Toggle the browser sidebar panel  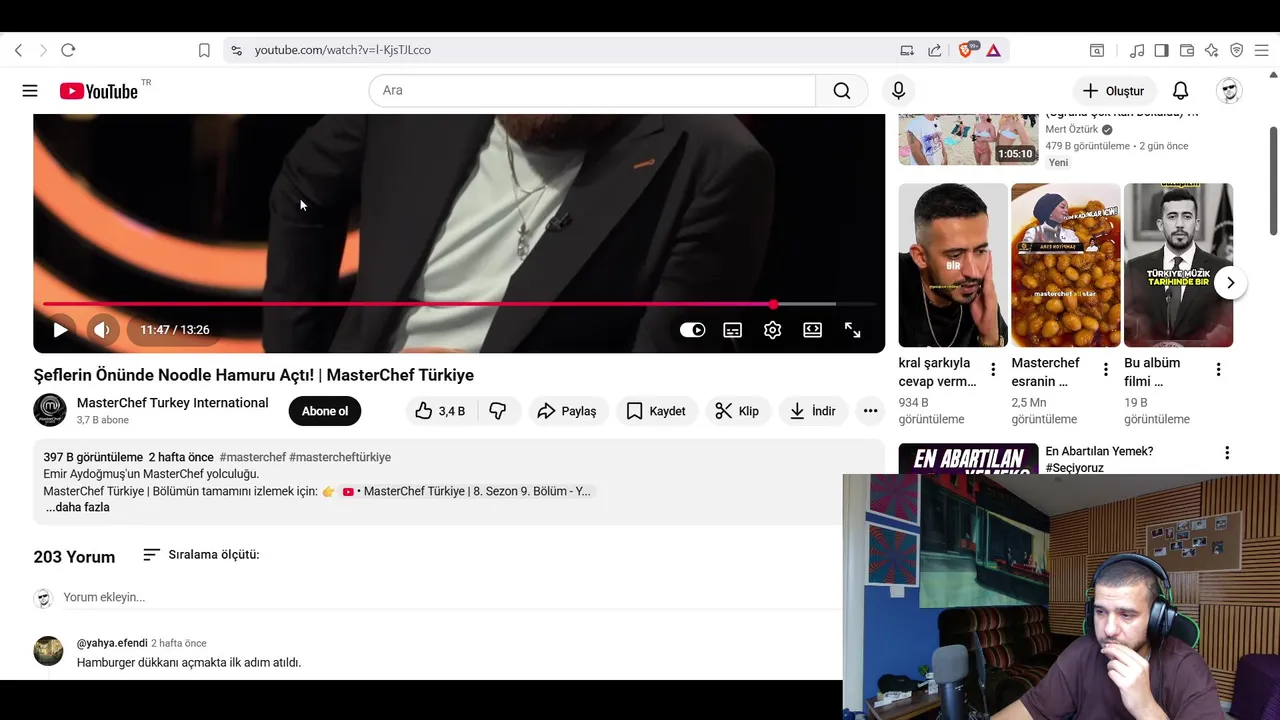coord(1161,50)
